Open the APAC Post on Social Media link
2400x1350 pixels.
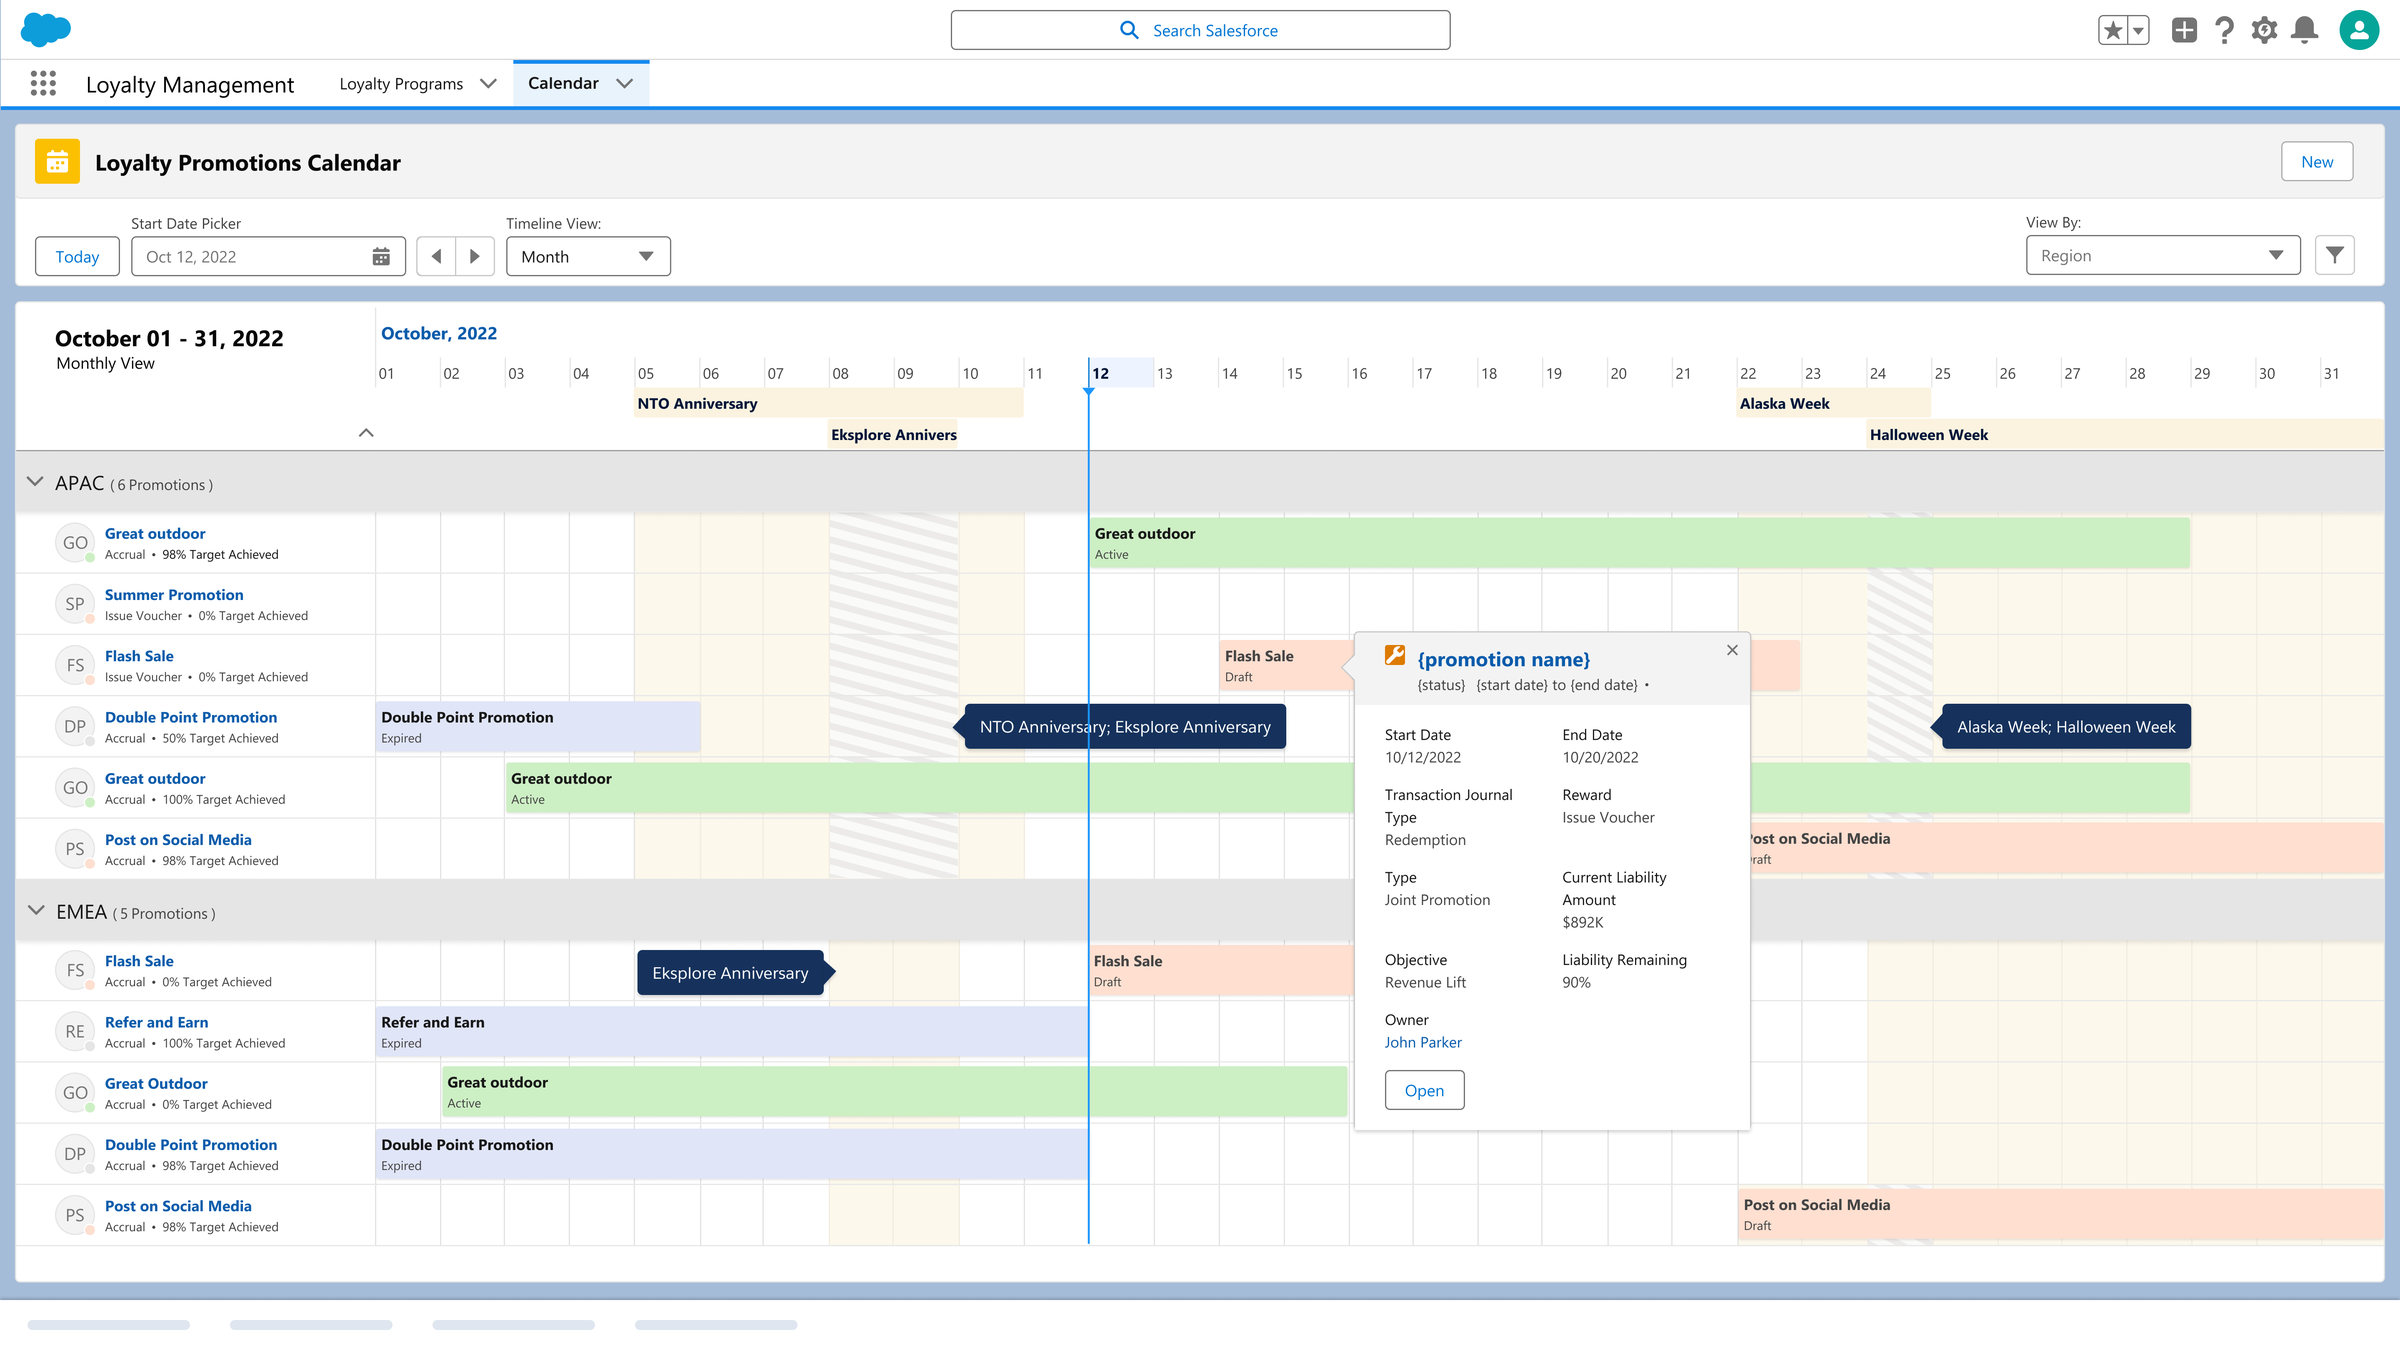click(178, 839)
